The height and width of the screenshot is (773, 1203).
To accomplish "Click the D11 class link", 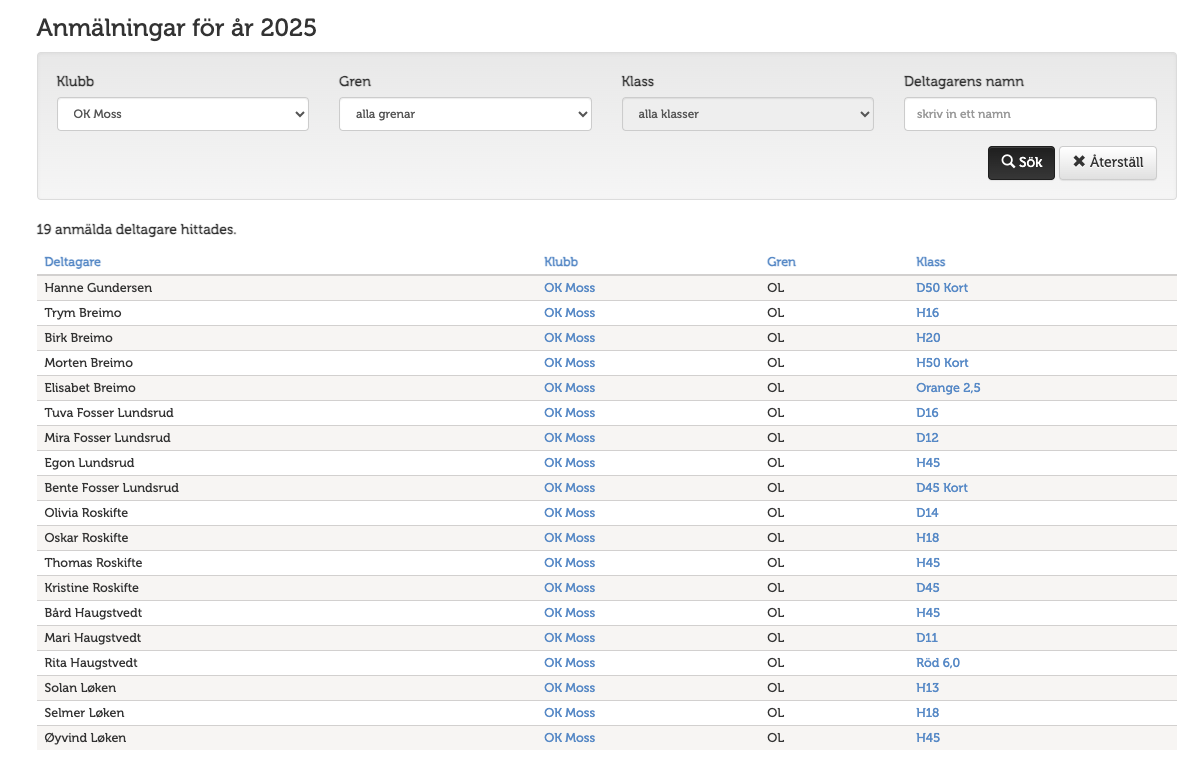I will pos(926,638).
